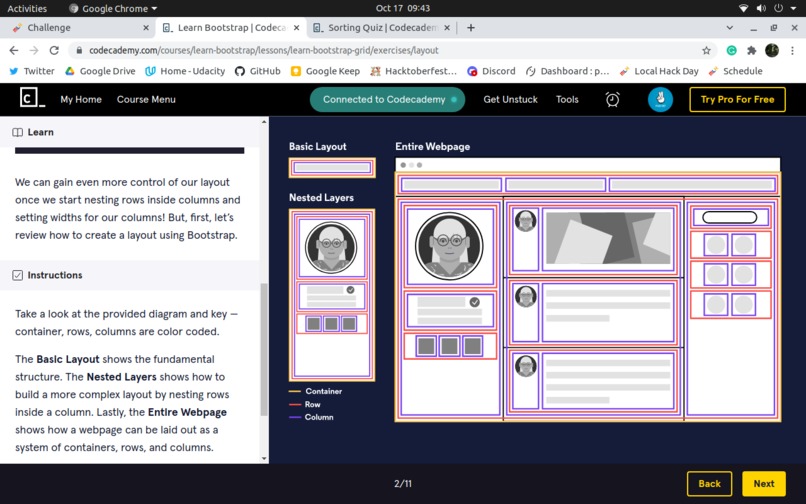The image size is (806, 504).
Task: Click the browser forward arrow
Action: (34, 50)
